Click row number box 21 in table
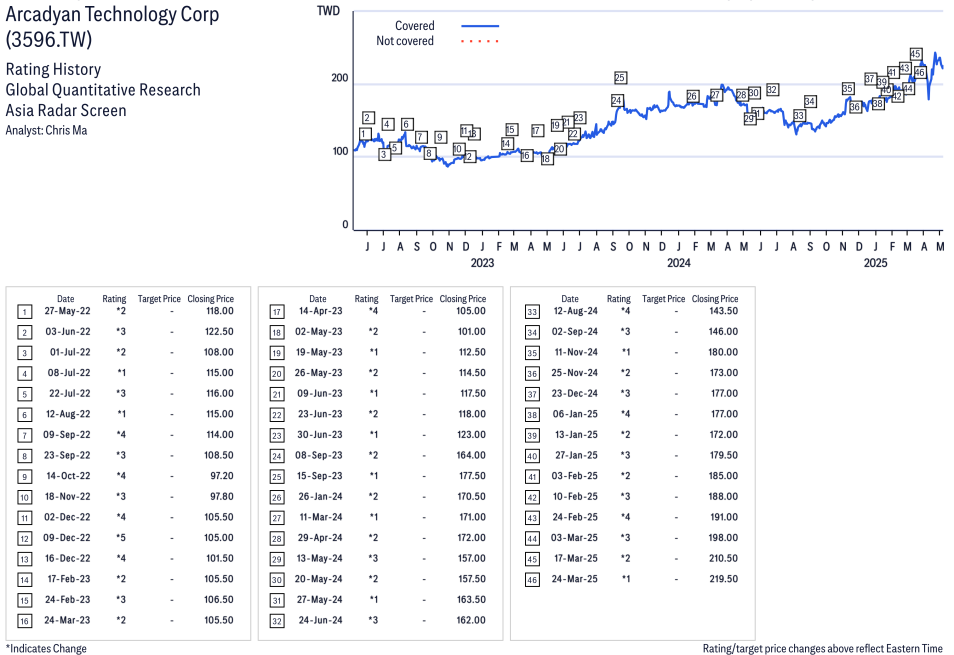The height and width of the screenshot is (655, 954). 277,394
